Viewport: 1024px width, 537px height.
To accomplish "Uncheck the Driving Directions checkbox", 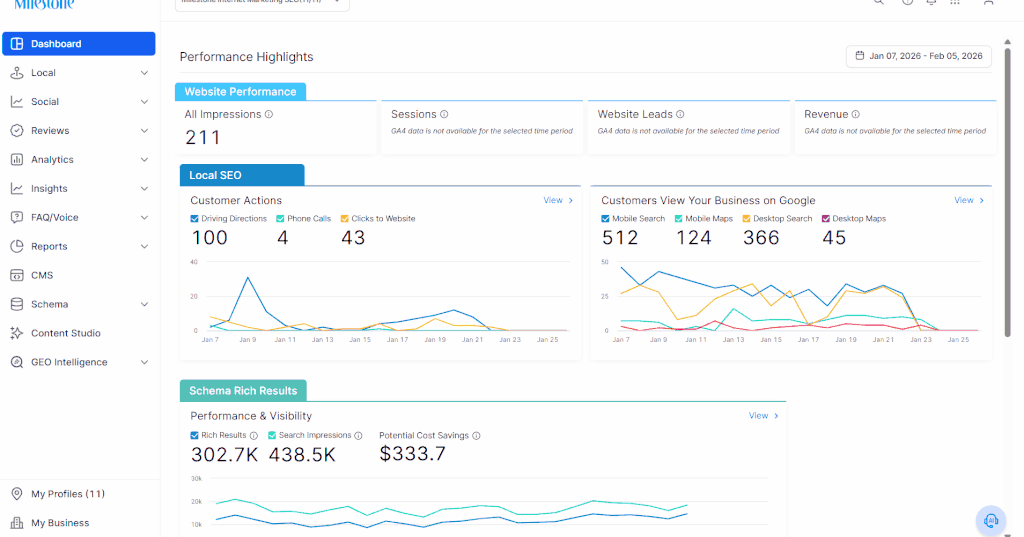I will click(195, 219).
